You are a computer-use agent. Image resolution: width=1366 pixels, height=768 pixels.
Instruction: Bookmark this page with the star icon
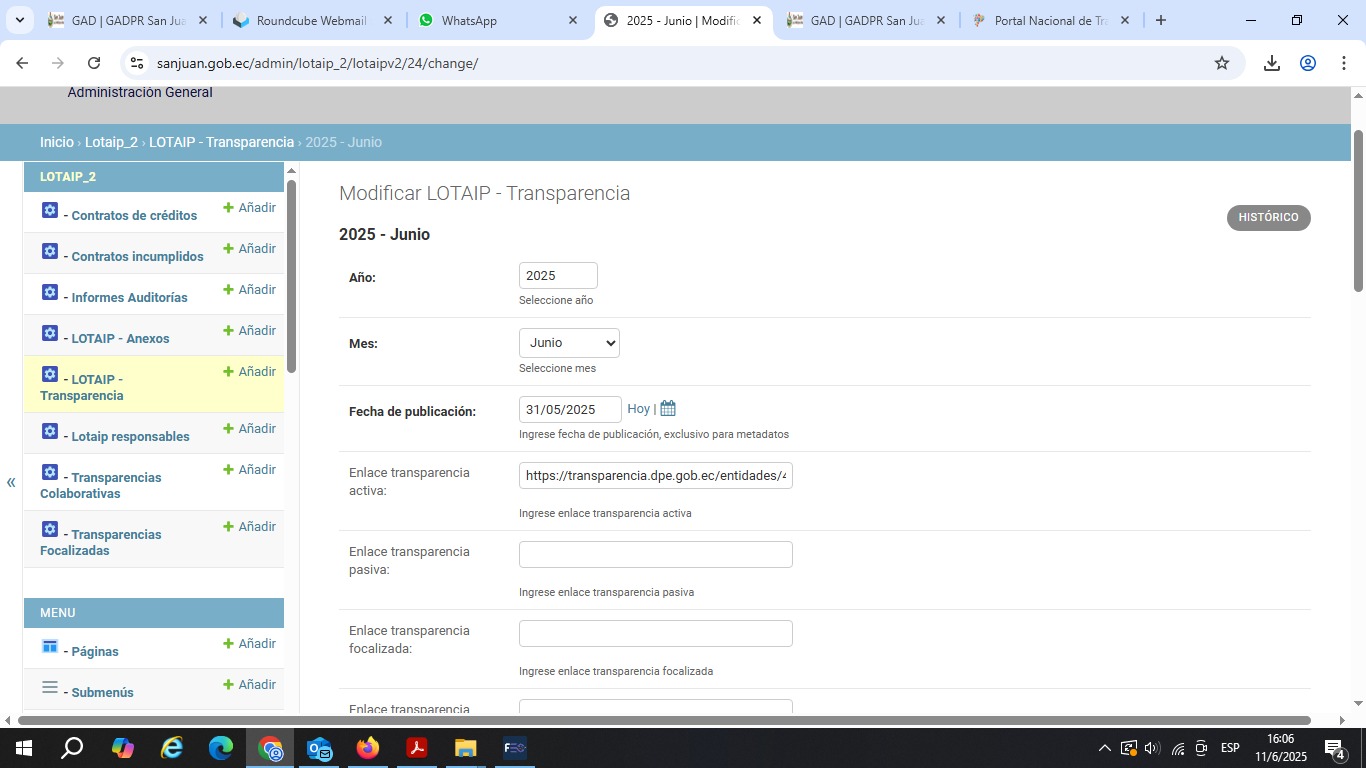tap(1221, 63)
